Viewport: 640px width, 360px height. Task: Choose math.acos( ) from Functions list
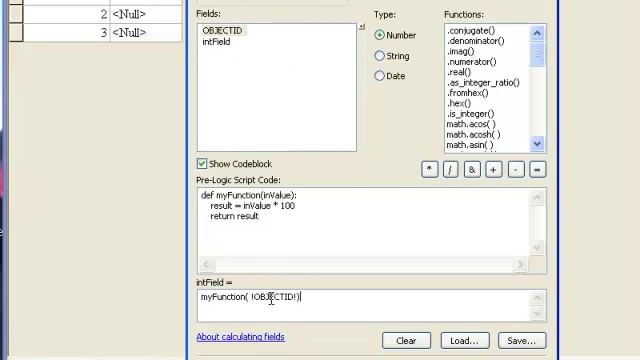tap(471, 124)
